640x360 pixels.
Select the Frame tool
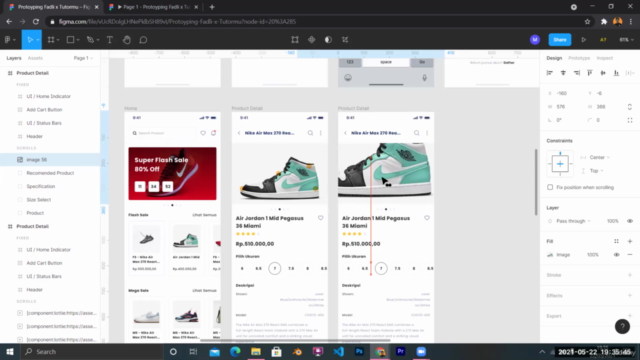pos(51,40)
